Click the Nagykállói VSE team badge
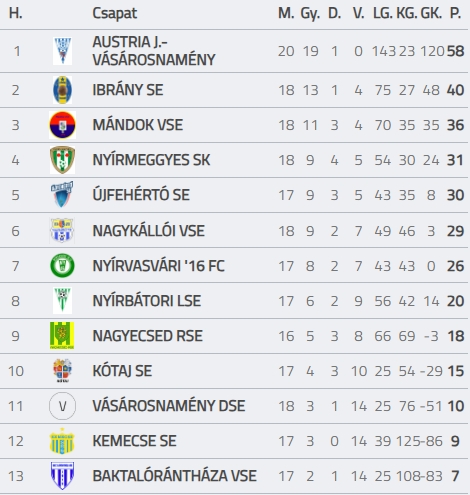The image size is (470, 495). point(62,231)
